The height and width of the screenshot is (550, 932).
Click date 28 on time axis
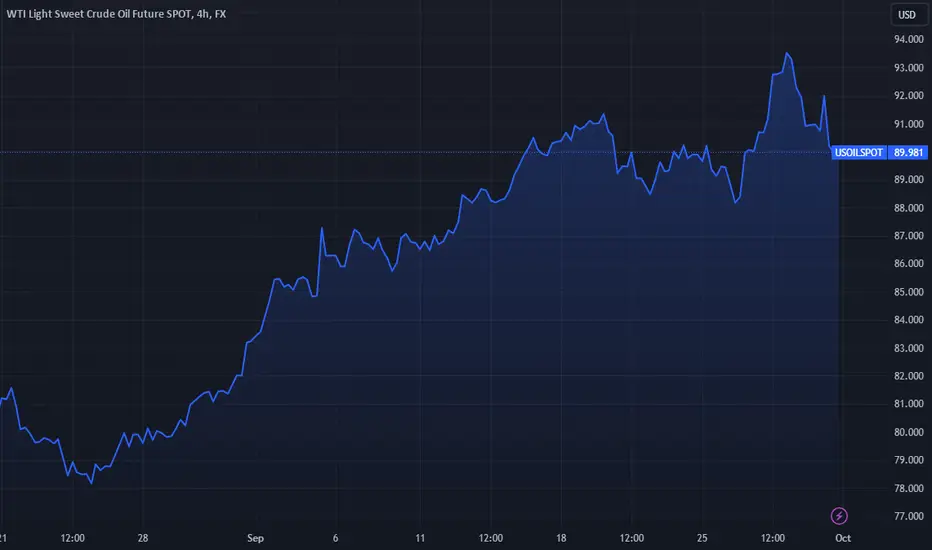pyautogui.click(x=143, y=538)
